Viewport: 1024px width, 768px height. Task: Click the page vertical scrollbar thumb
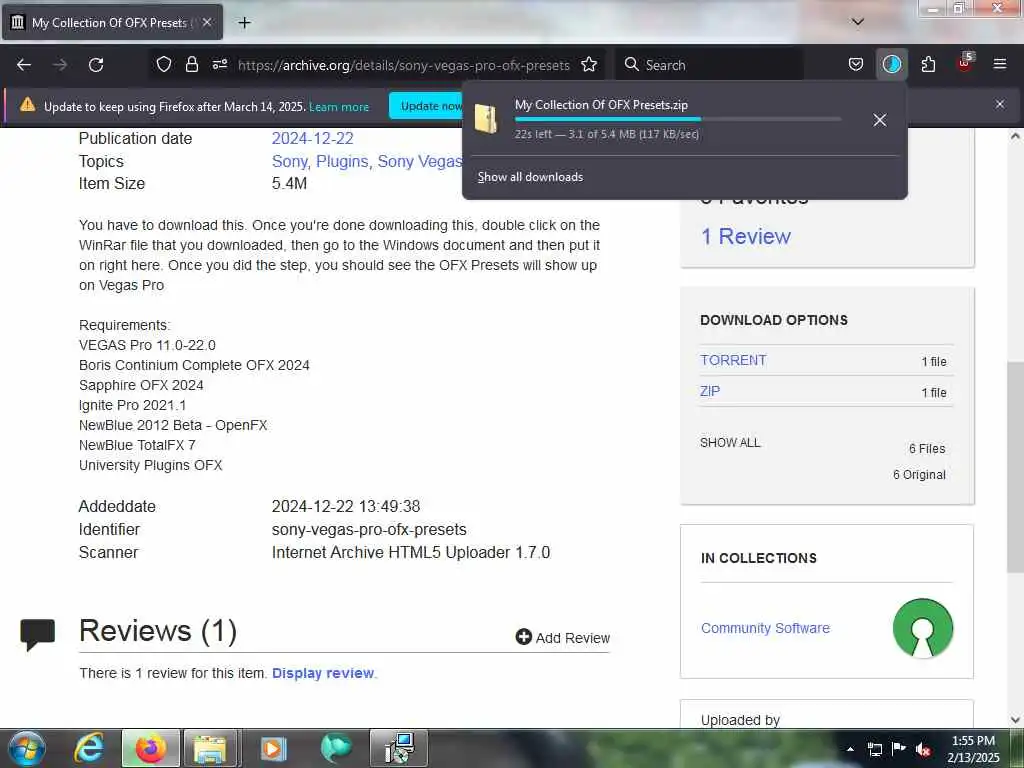(x=1016, y=467)
